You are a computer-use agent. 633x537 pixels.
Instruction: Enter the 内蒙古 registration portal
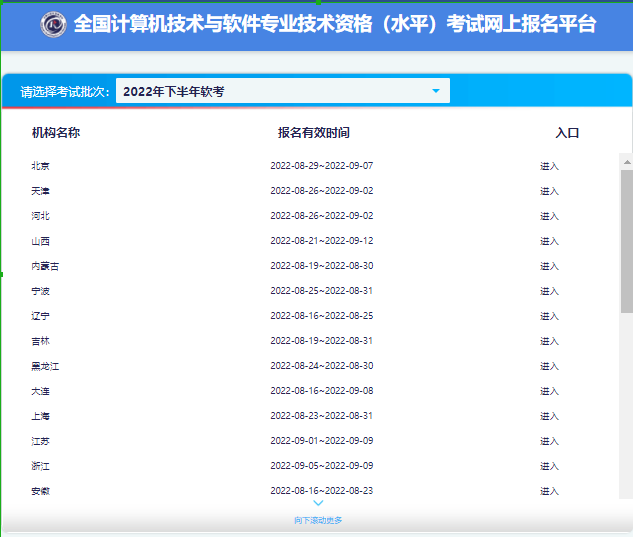pos(549,266)
